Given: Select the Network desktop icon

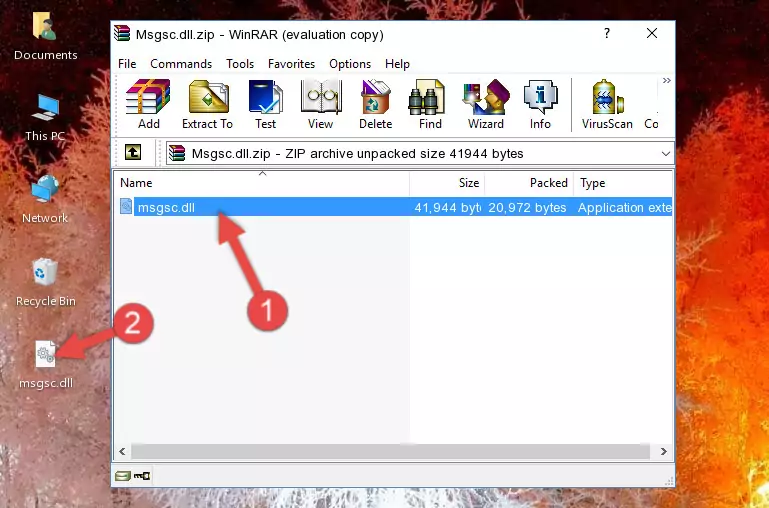Looking at the screenshot, I should [45, 199].
